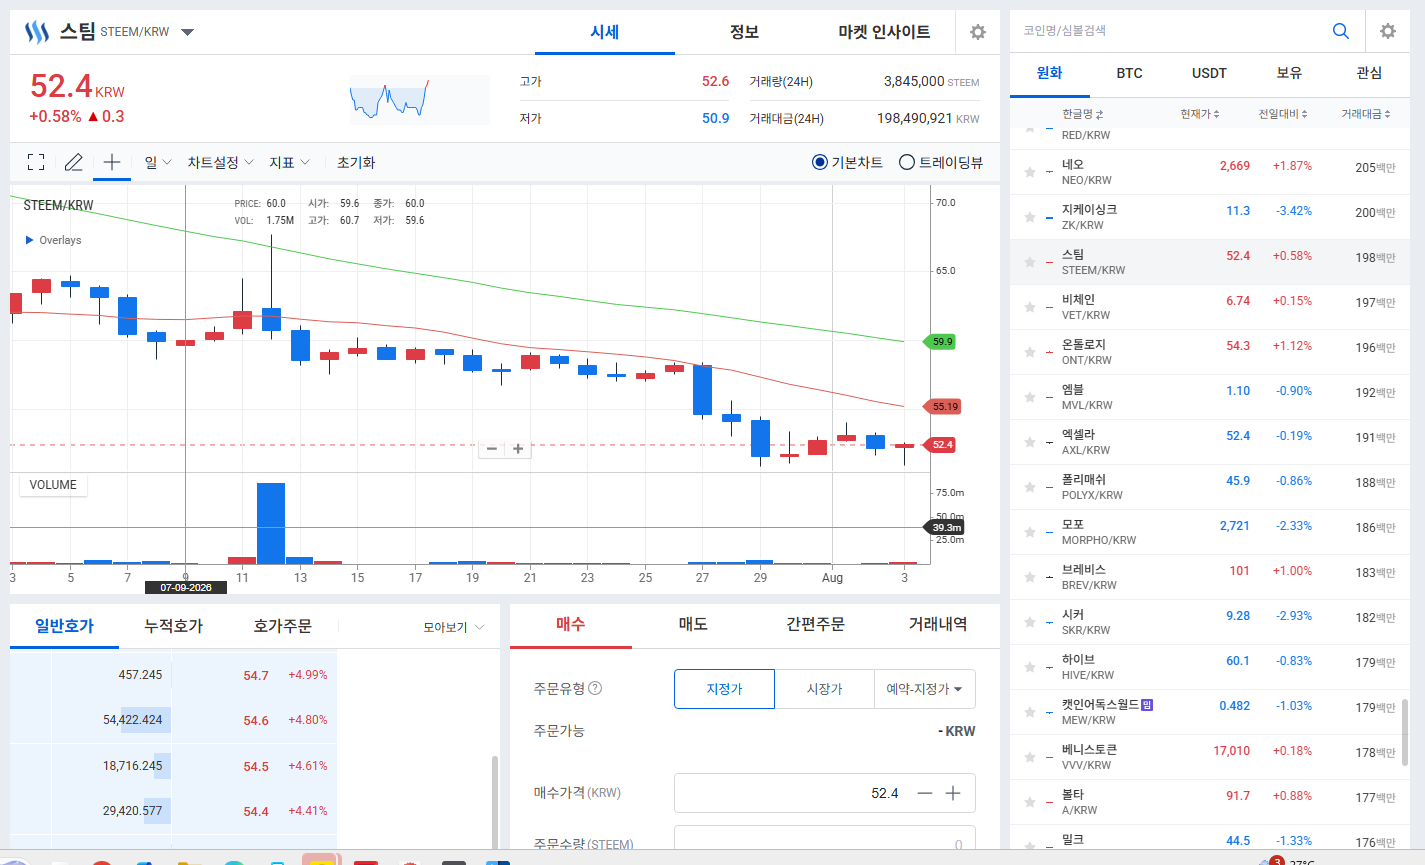Open the 간편주문 tab

[x=815, y=624]
